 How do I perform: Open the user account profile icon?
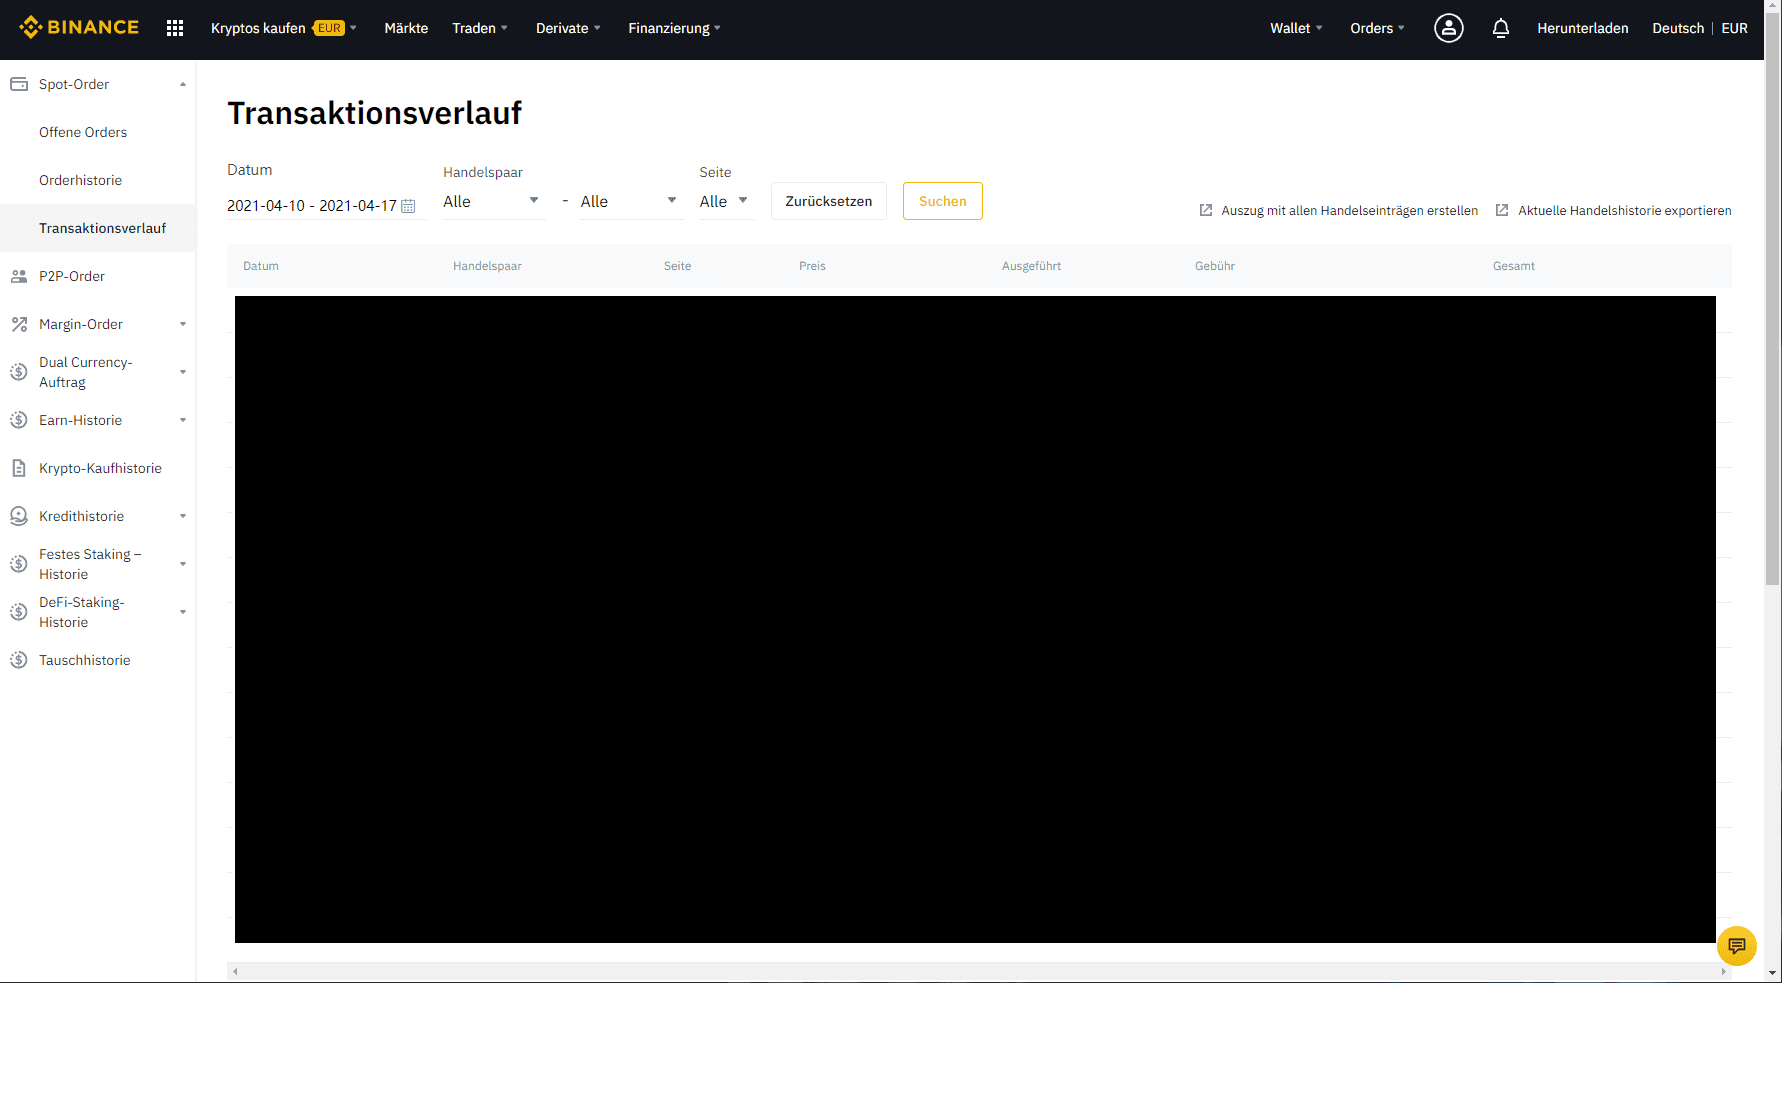pyautogui.click(x=1448, y=28)
